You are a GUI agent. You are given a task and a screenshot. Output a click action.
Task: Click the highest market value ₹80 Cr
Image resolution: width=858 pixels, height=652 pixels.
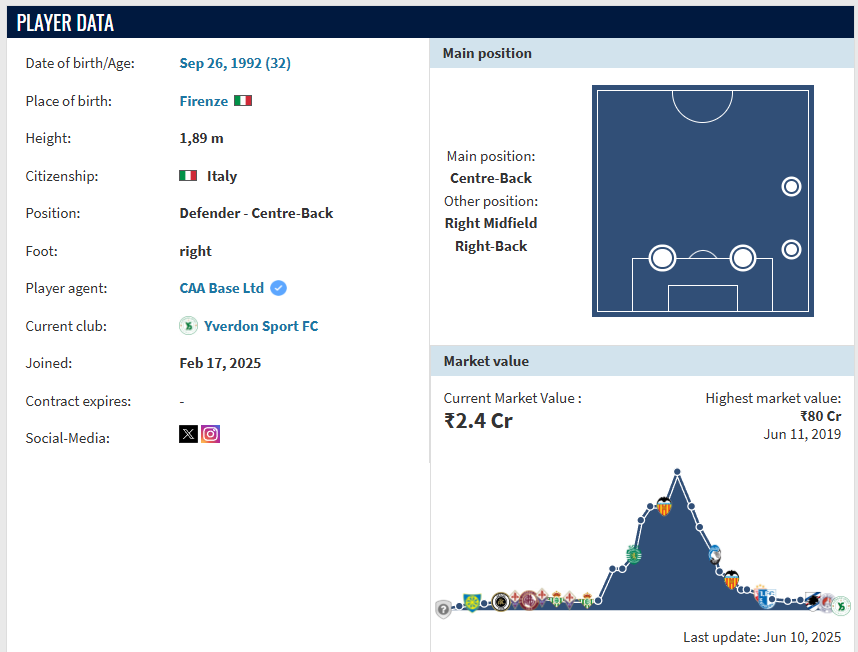tap(820, 416)
